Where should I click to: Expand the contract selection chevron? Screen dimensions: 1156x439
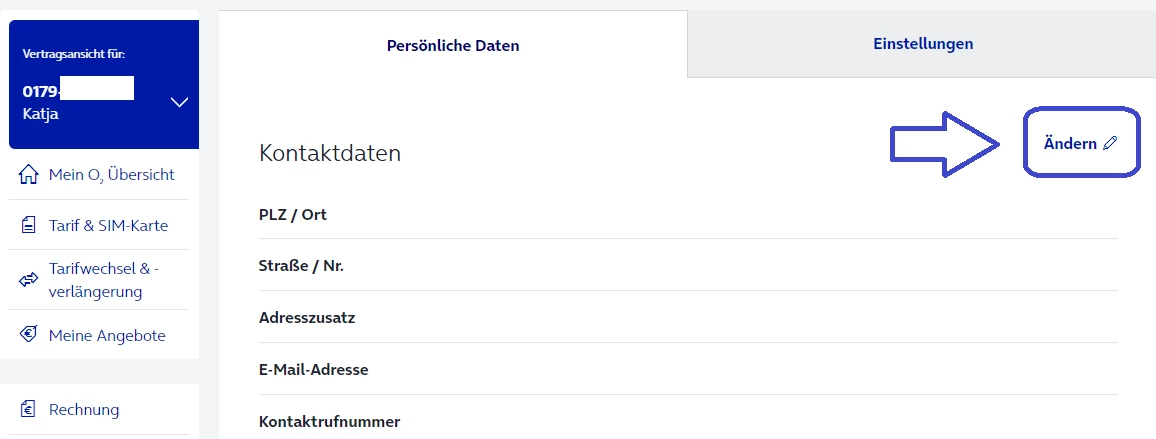click(180, 102)
